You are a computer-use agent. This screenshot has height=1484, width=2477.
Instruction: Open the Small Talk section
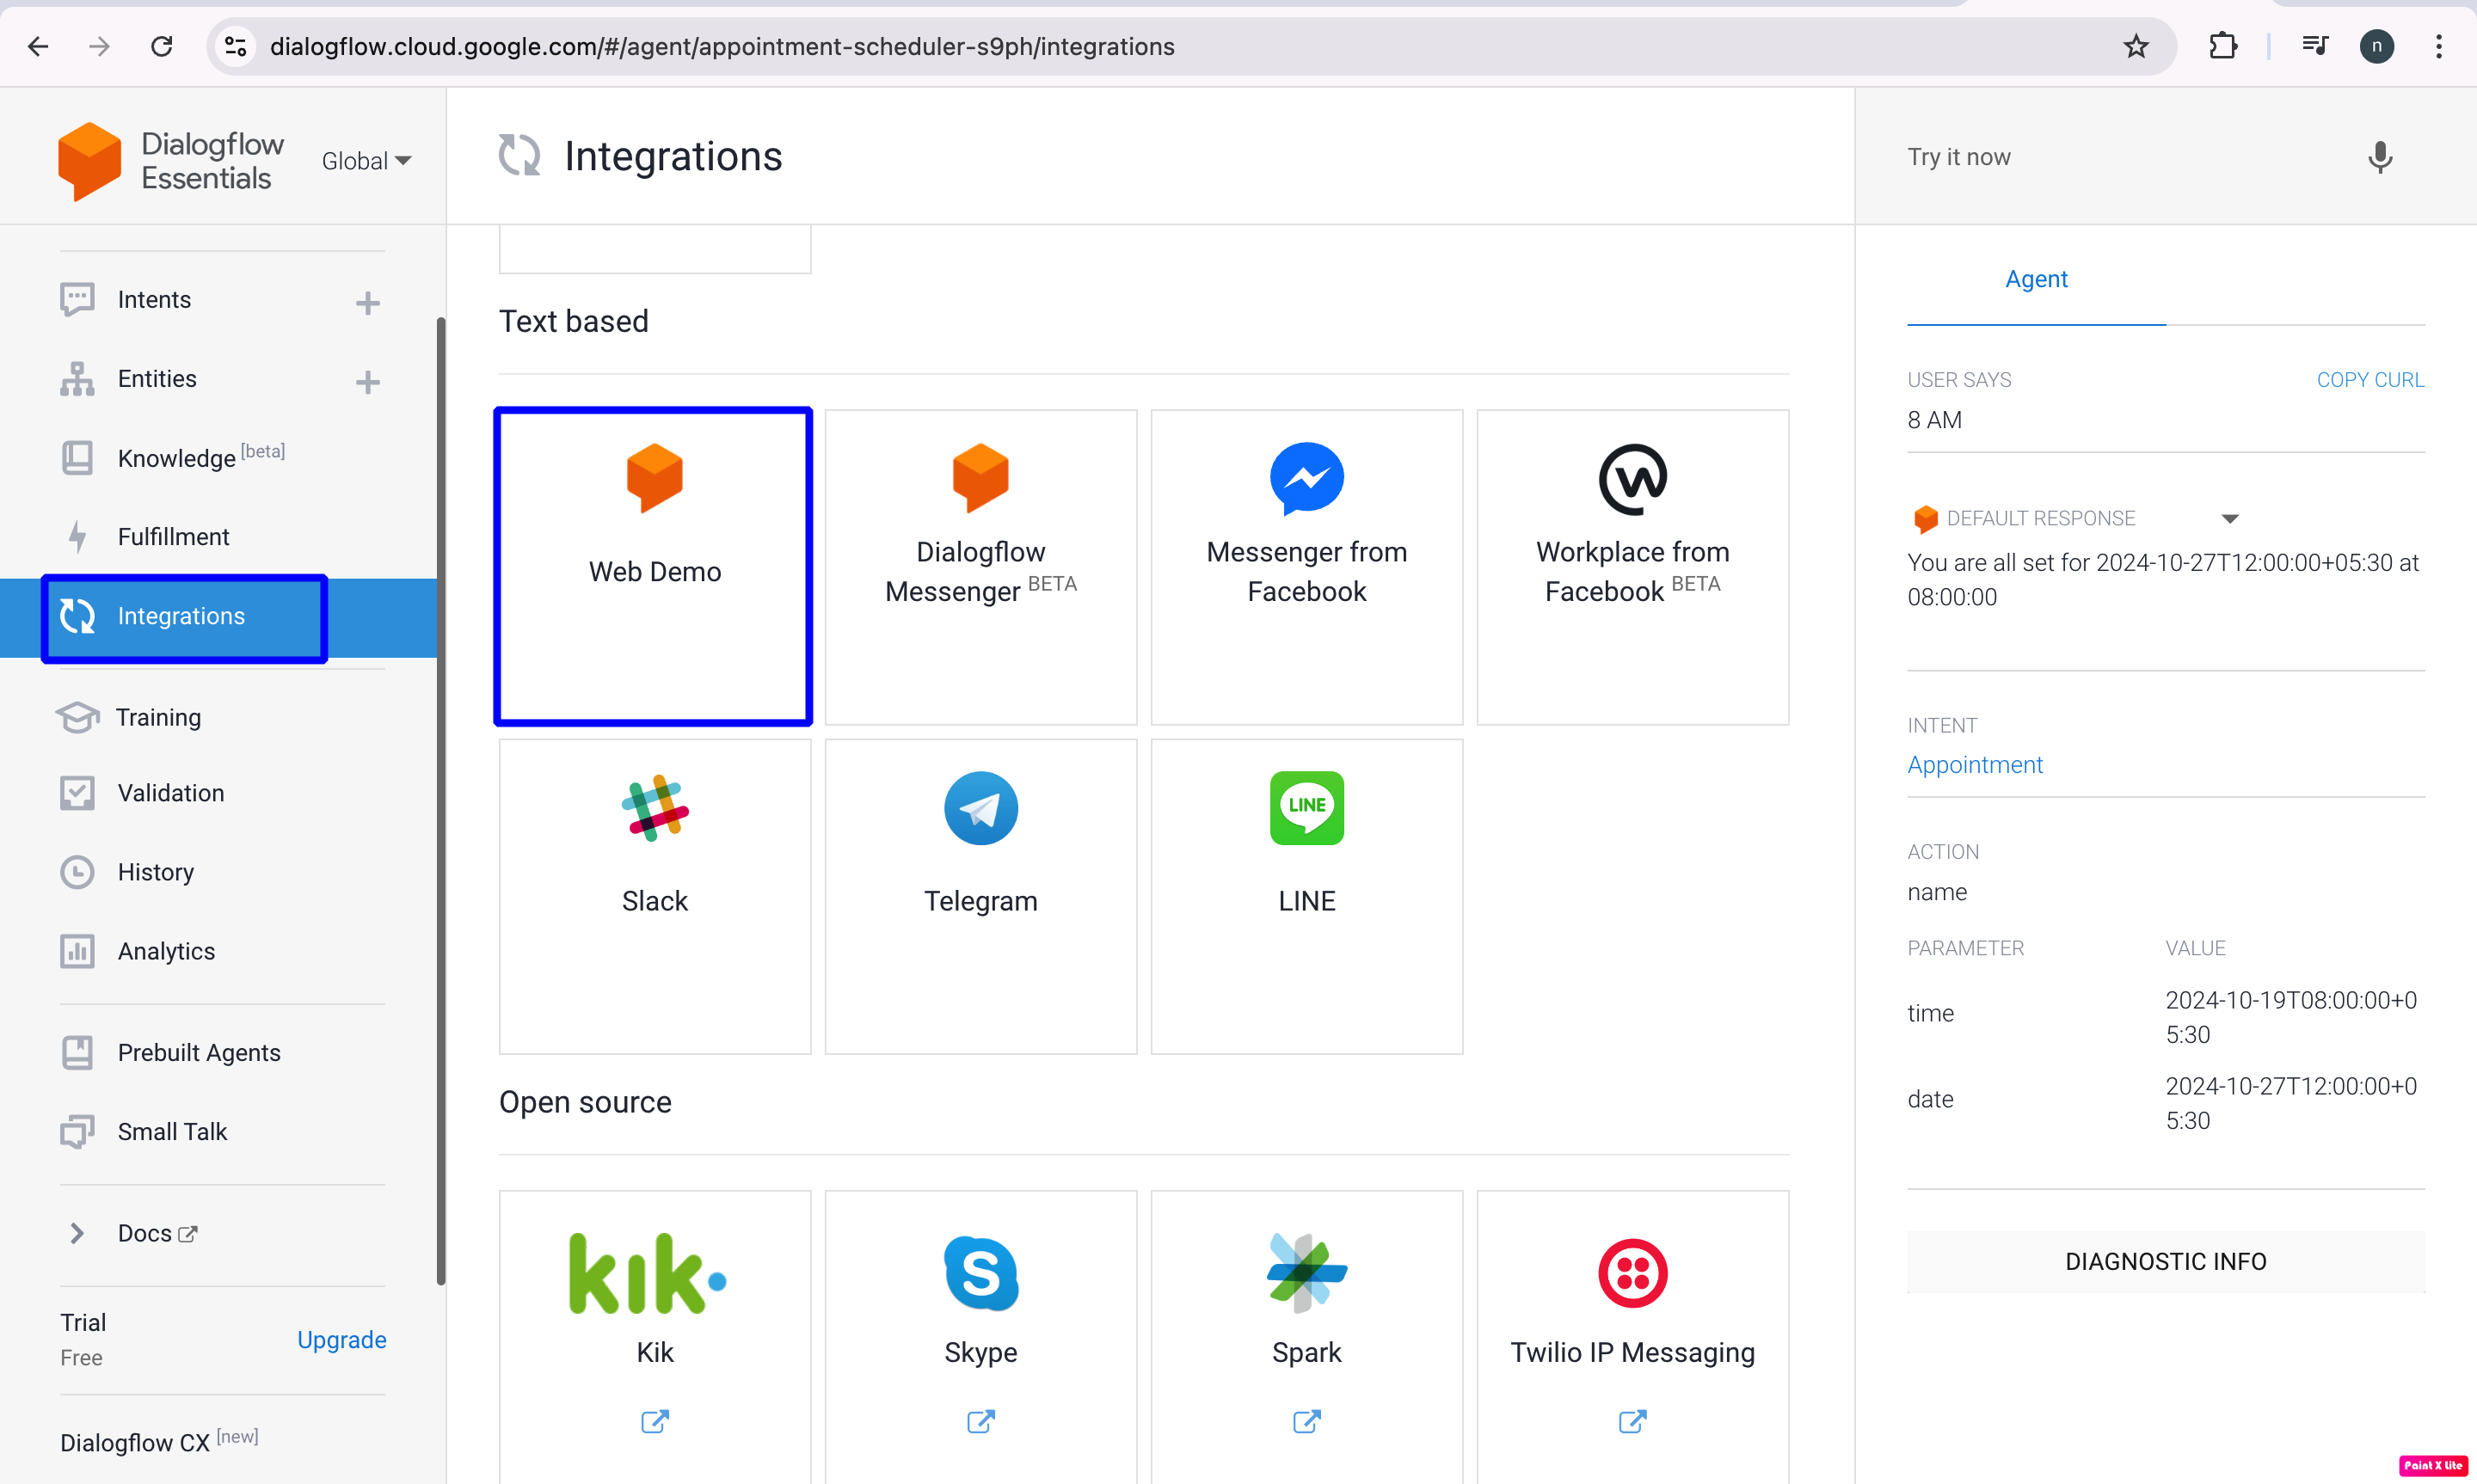tap(172, 1131)
